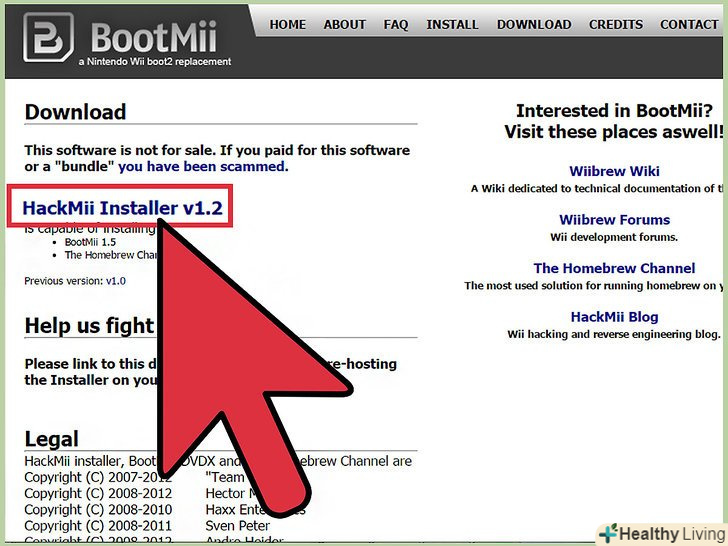Click 'a Nintendo Wii boot2 replacement' tagline
This screenshot has width=728, height=546.
point(155,61)
